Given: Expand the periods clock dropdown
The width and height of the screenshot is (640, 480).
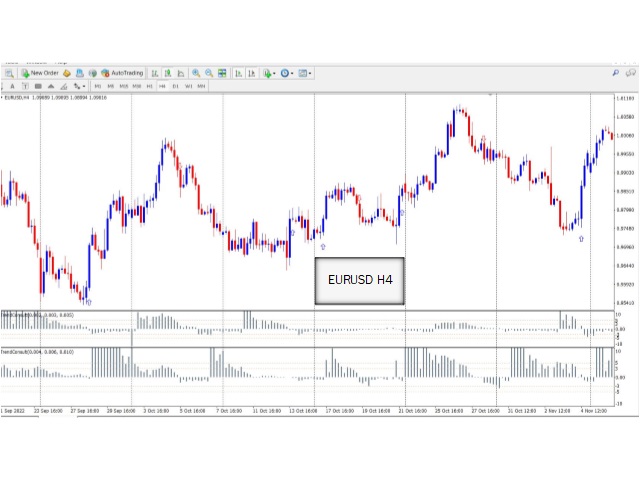Looking at the screenshot, I should [287, 73].
